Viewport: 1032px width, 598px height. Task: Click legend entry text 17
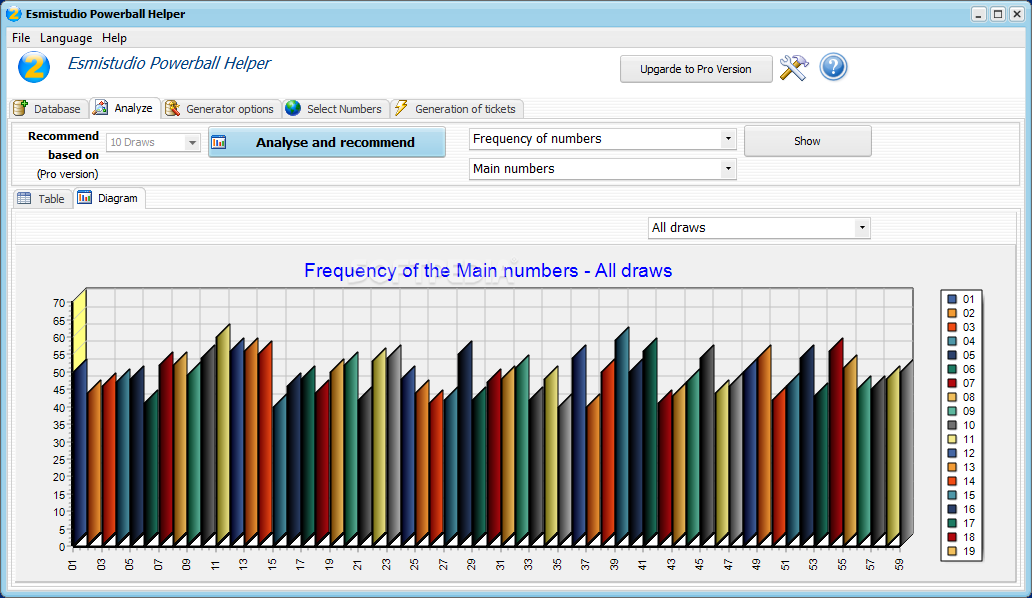pos(969,524)
